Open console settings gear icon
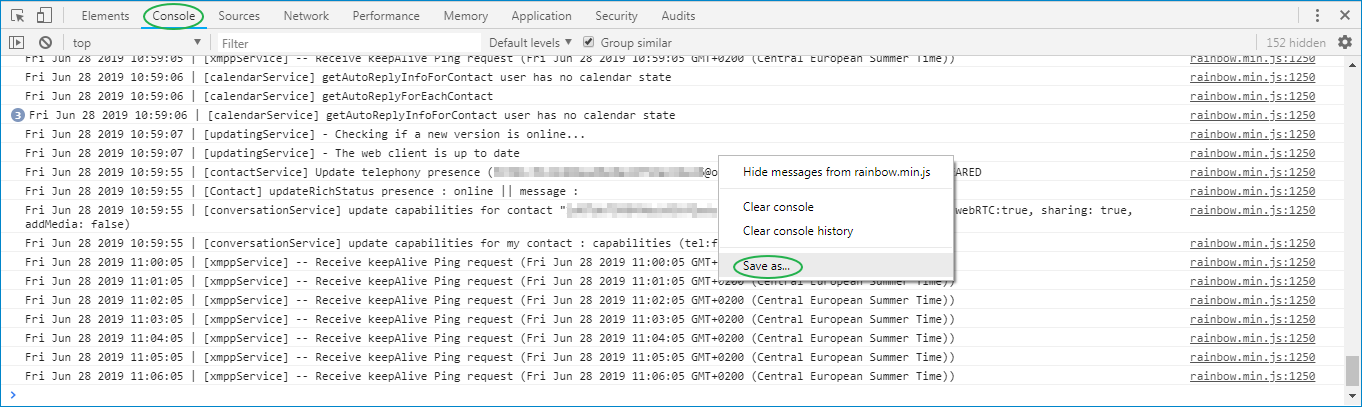The height and width of the screenshot is (407, 1362). click(x=1344, y=42)
